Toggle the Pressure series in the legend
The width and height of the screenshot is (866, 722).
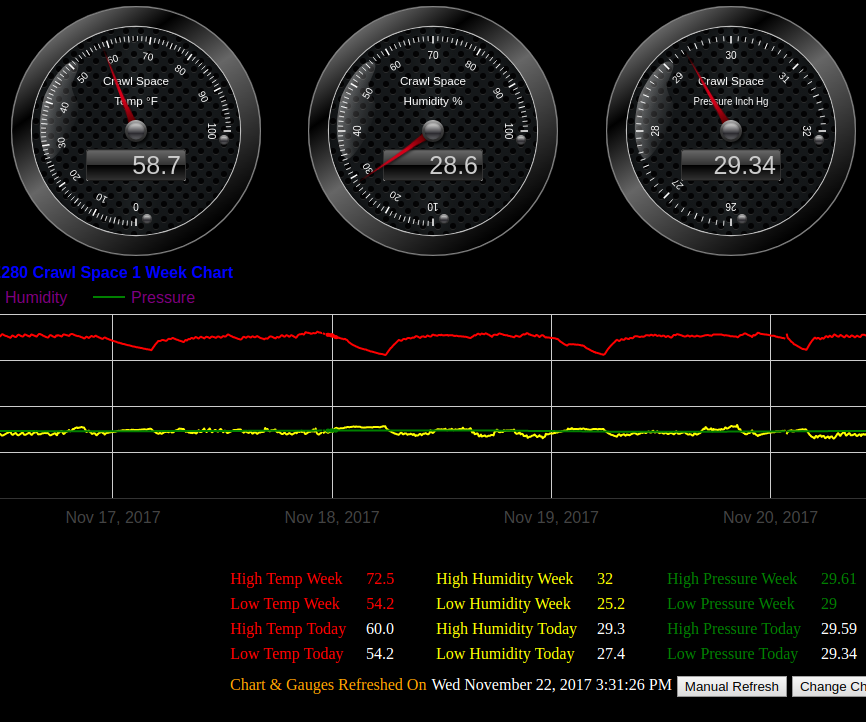click(x=163, y=297)
